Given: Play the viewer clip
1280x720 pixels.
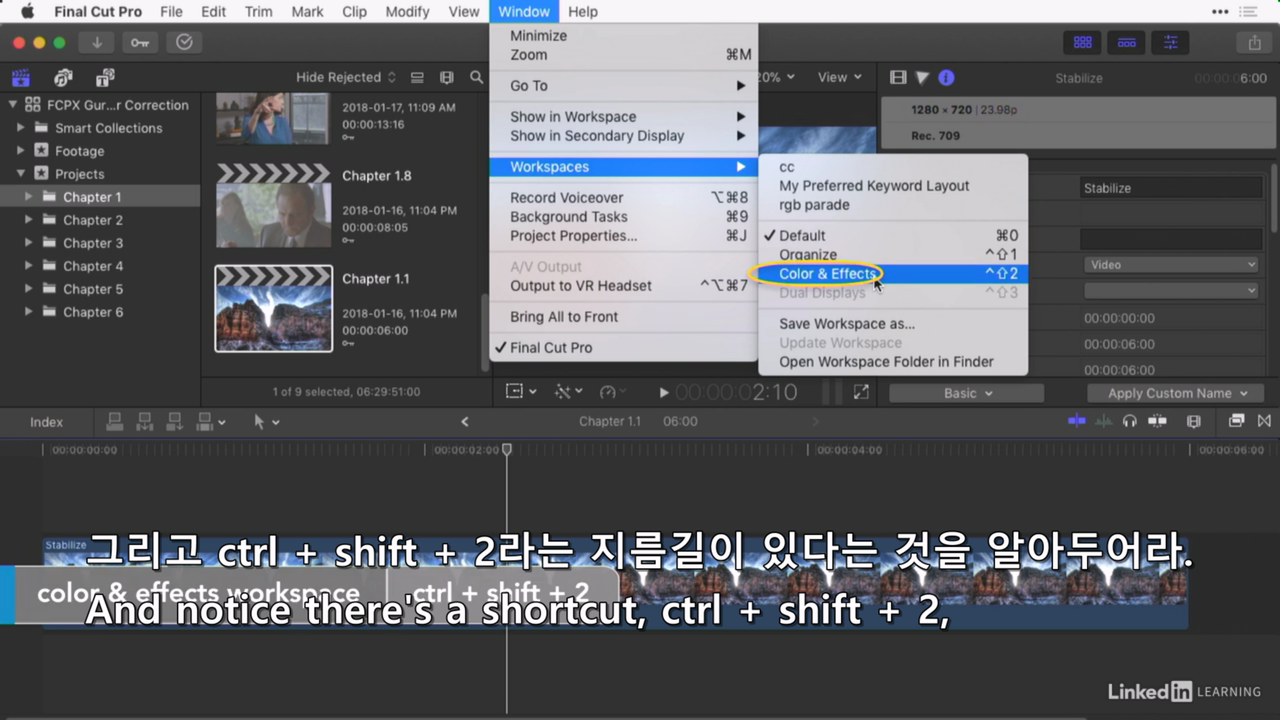Looking at the screenshot, I should 664,393.
